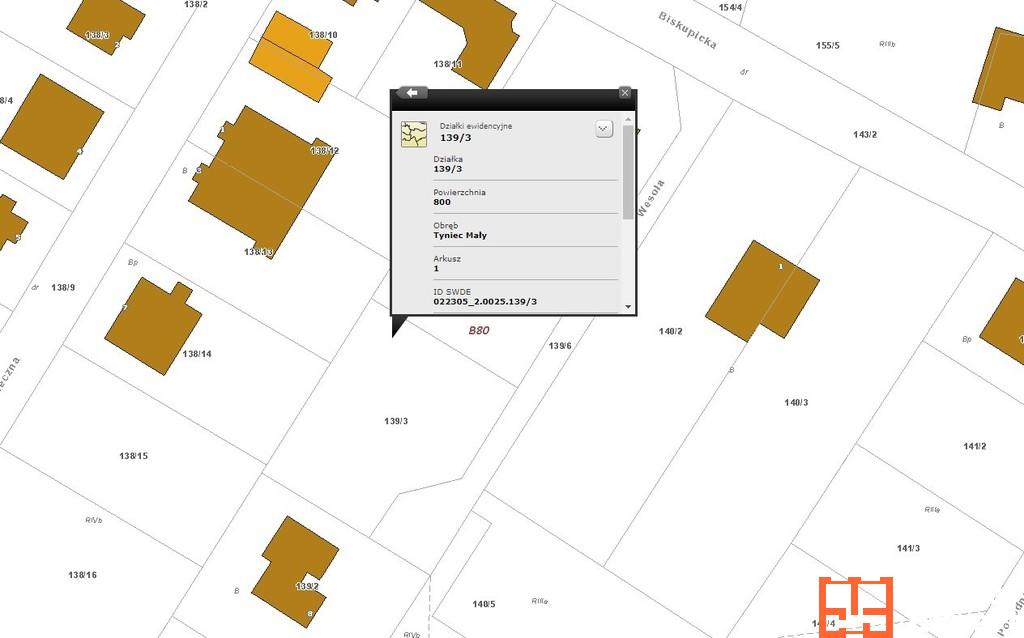Click parcel label 143/2 on the map
Screen dimensions: 1024x638
pyautogui.click(x=865, y=135)
